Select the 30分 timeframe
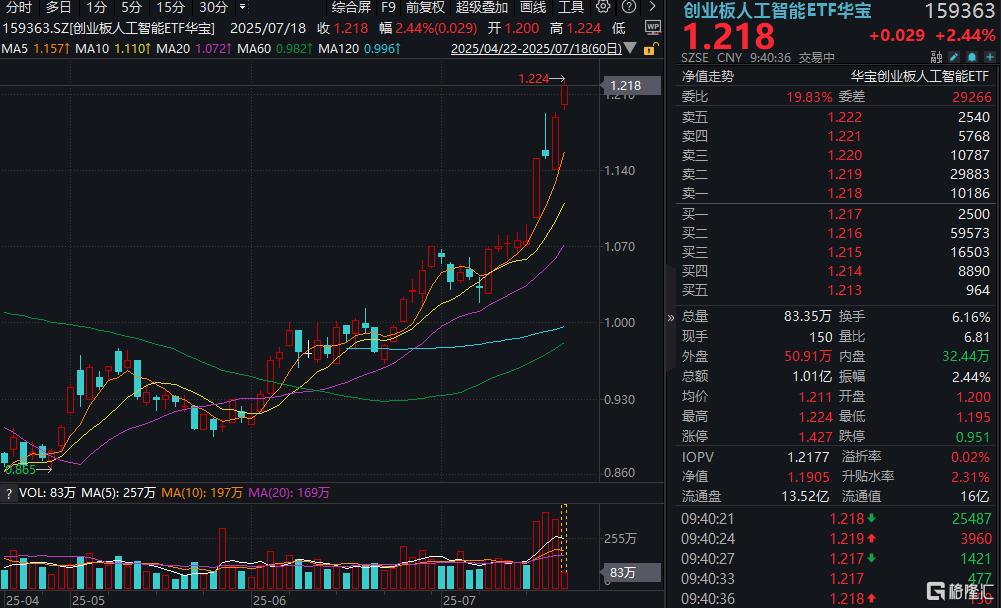1001x608 pixels. (x=213, y=7)
